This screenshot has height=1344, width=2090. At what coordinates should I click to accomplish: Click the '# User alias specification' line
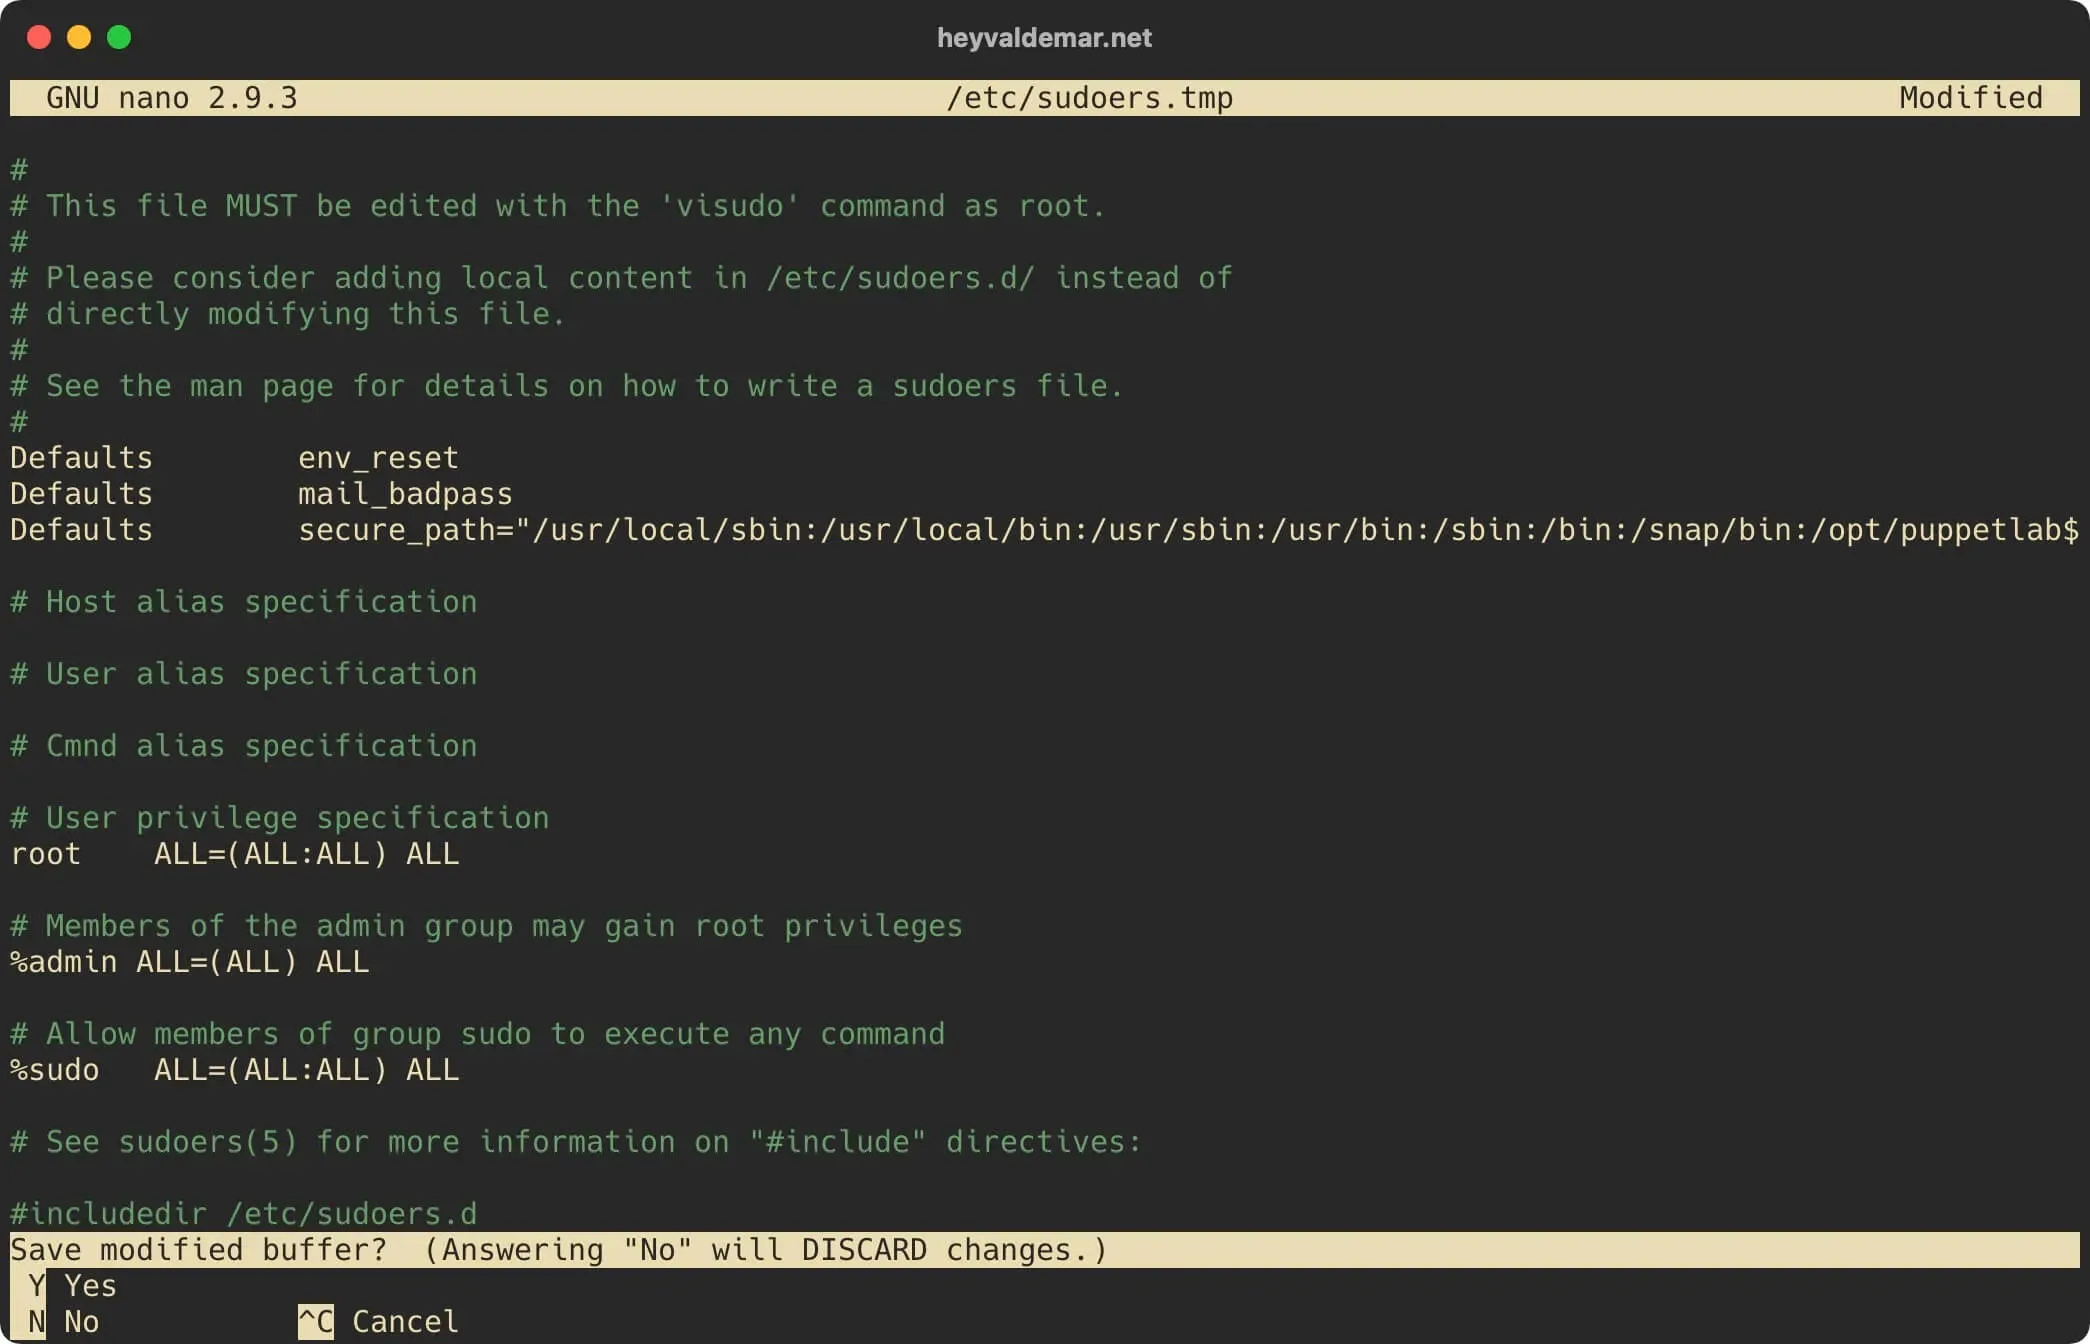pos(244,674)
